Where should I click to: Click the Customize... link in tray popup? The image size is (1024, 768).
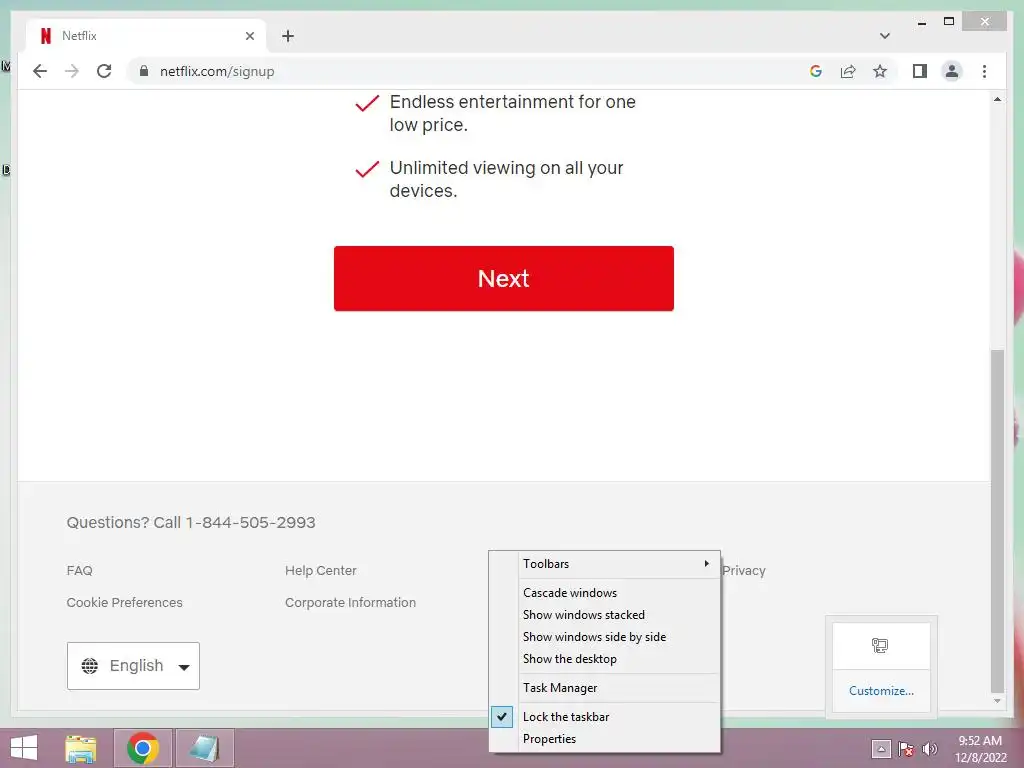[x=881, y=690]
